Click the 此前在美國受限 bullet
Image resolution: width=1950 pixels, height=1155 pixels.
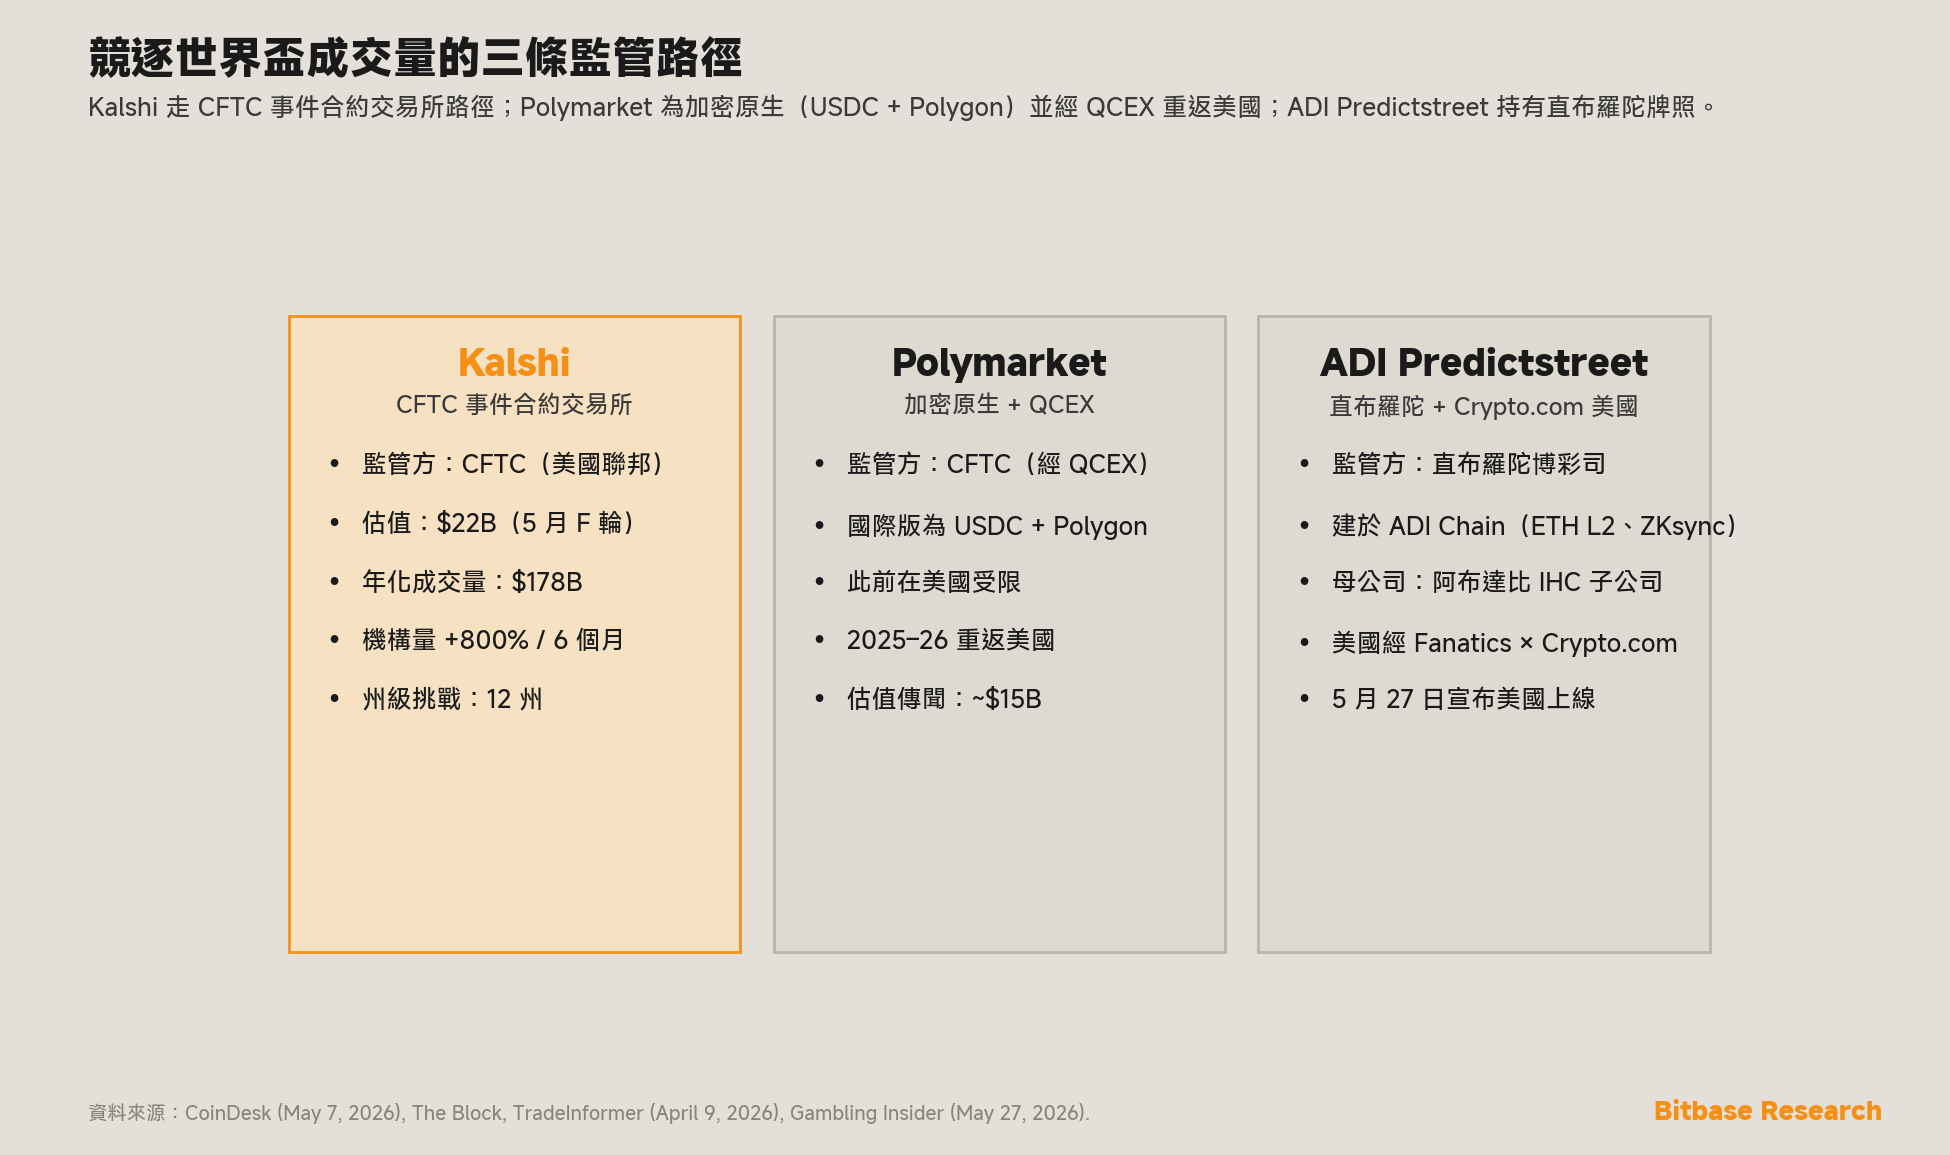(x=934, y=582)
